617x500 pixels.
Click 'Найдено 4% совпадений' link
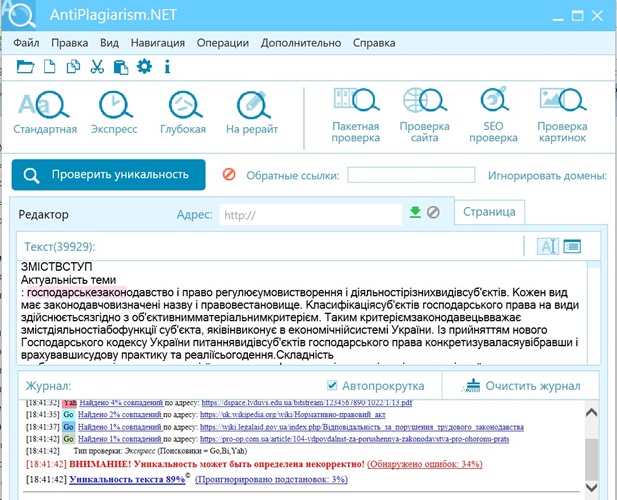(x=121, y=403)
